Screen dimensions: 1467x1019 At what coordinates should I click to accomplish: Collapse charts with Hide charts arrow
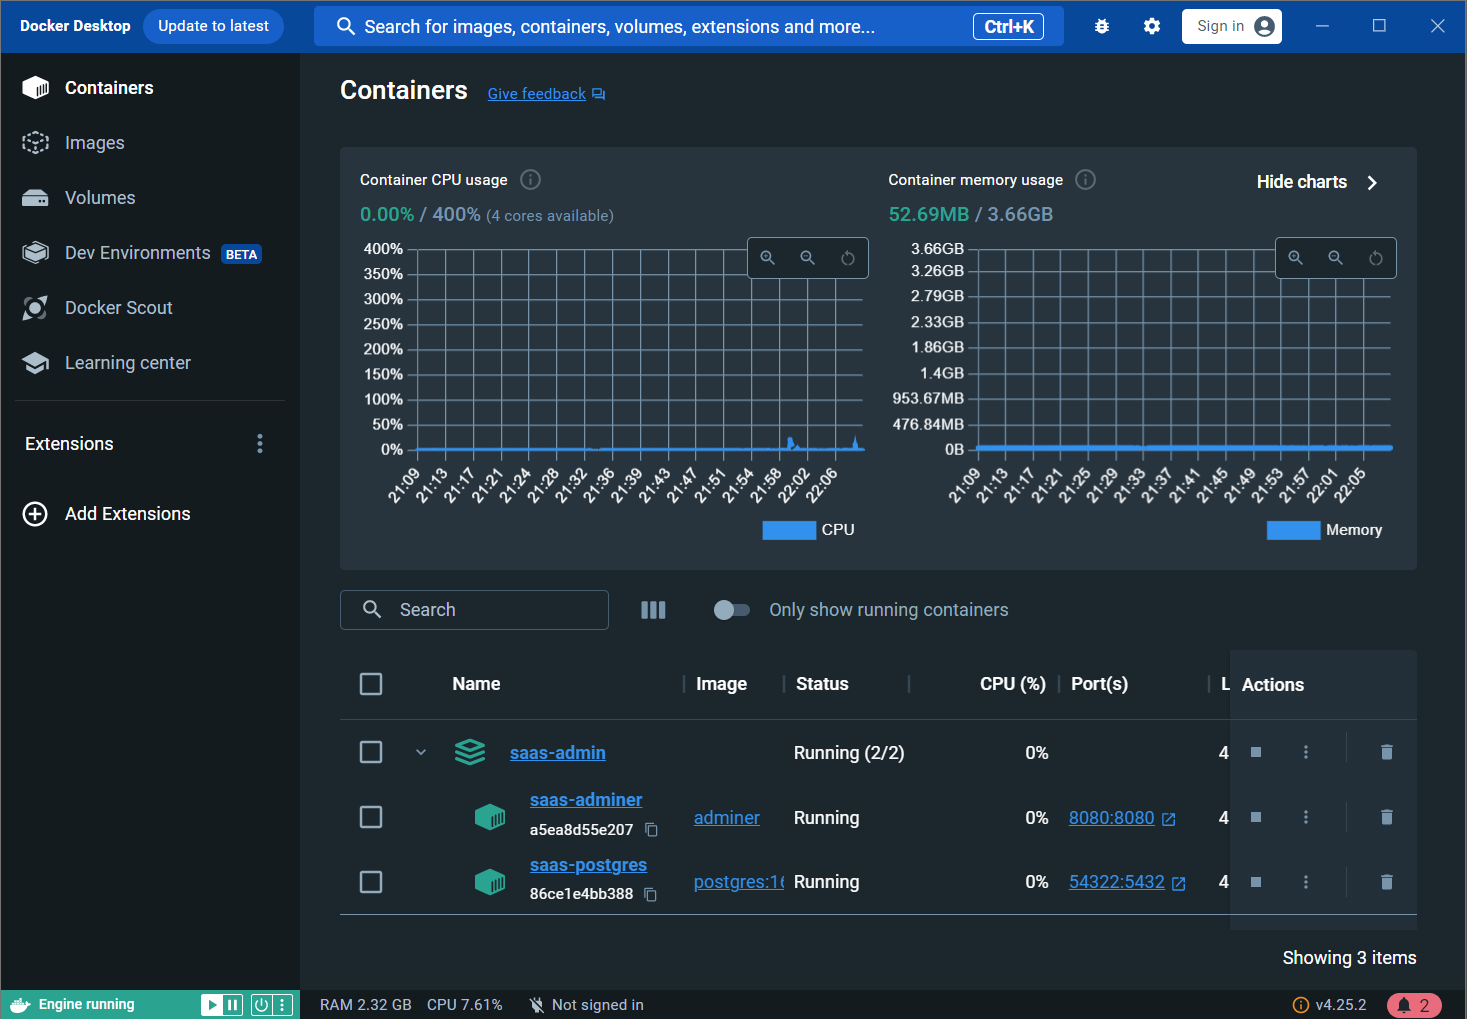(1372, 182)
